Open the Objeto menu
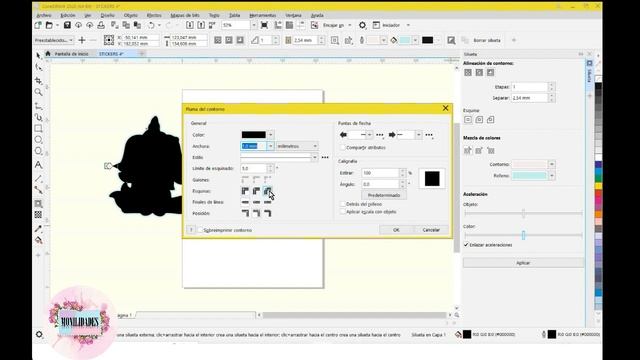This screenshot has width=640, height=360. (x=131, y=15)
